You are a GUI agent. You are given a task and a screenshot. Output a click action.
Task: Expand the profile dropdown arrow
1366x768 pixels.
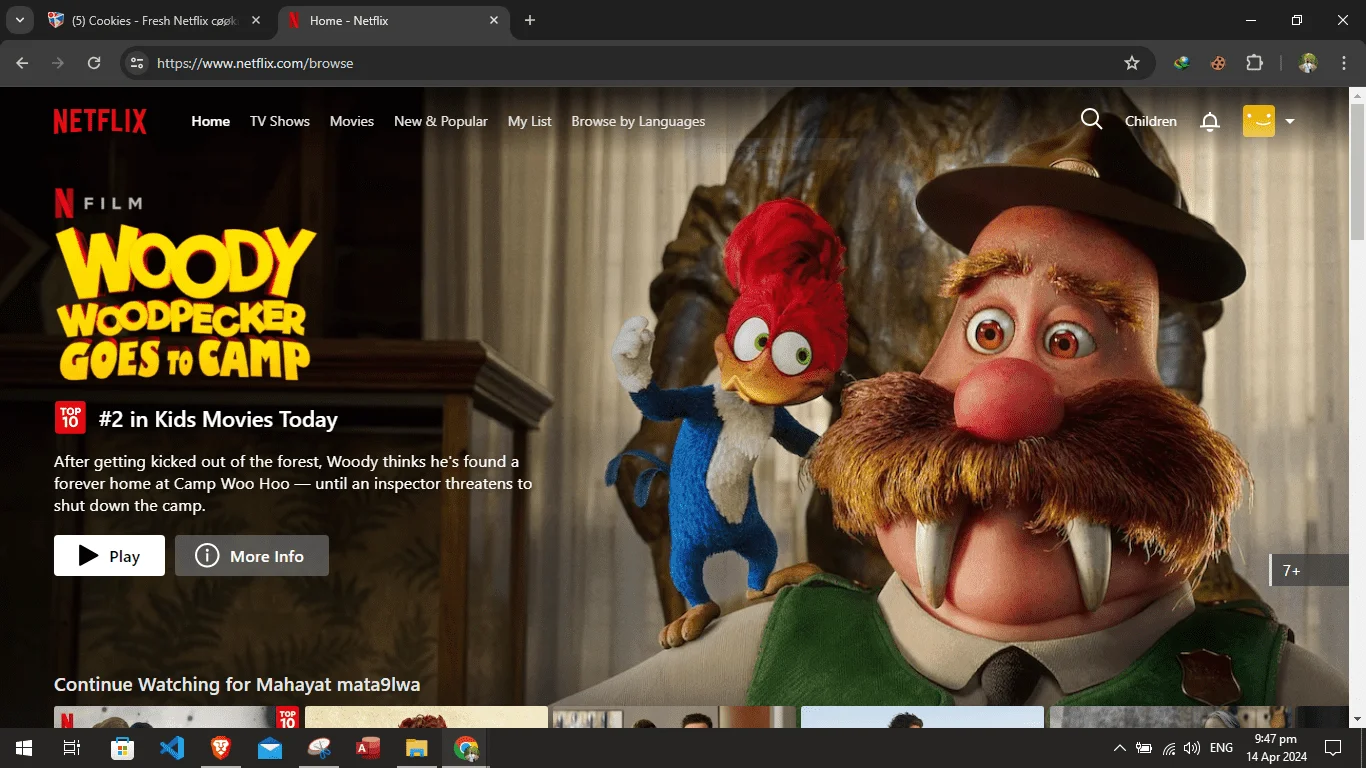1290,122
